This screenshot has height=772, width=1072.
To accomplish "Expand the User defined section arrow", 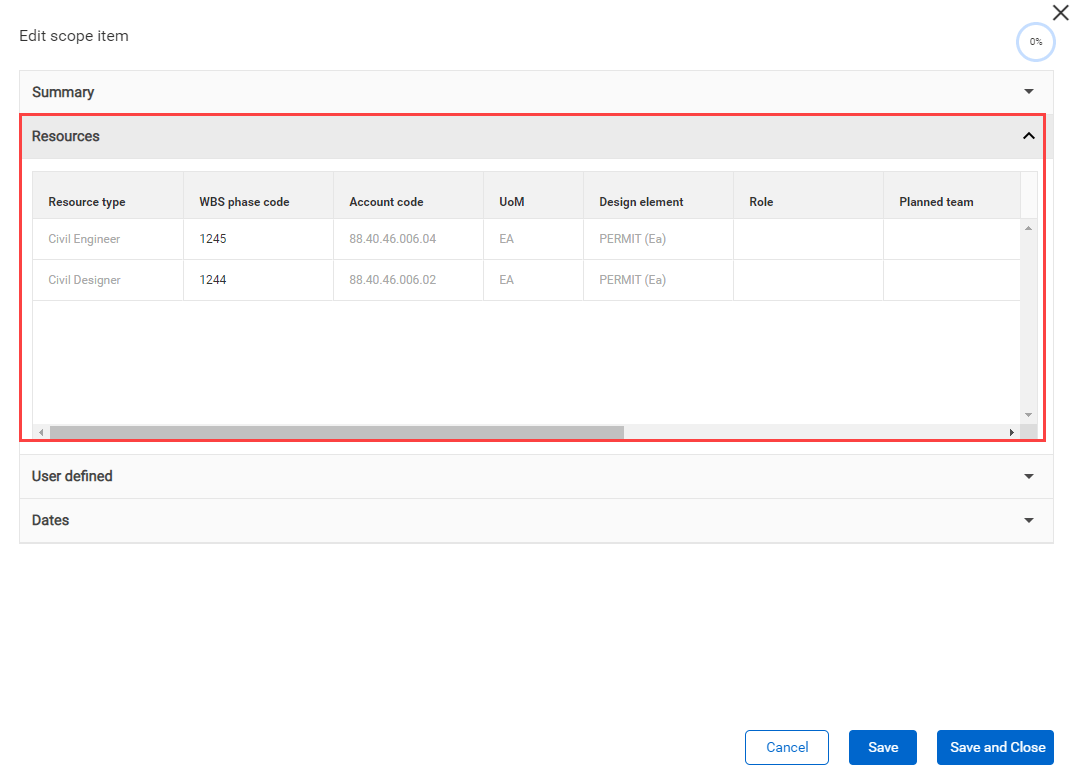I will [x=1028, y=476].
